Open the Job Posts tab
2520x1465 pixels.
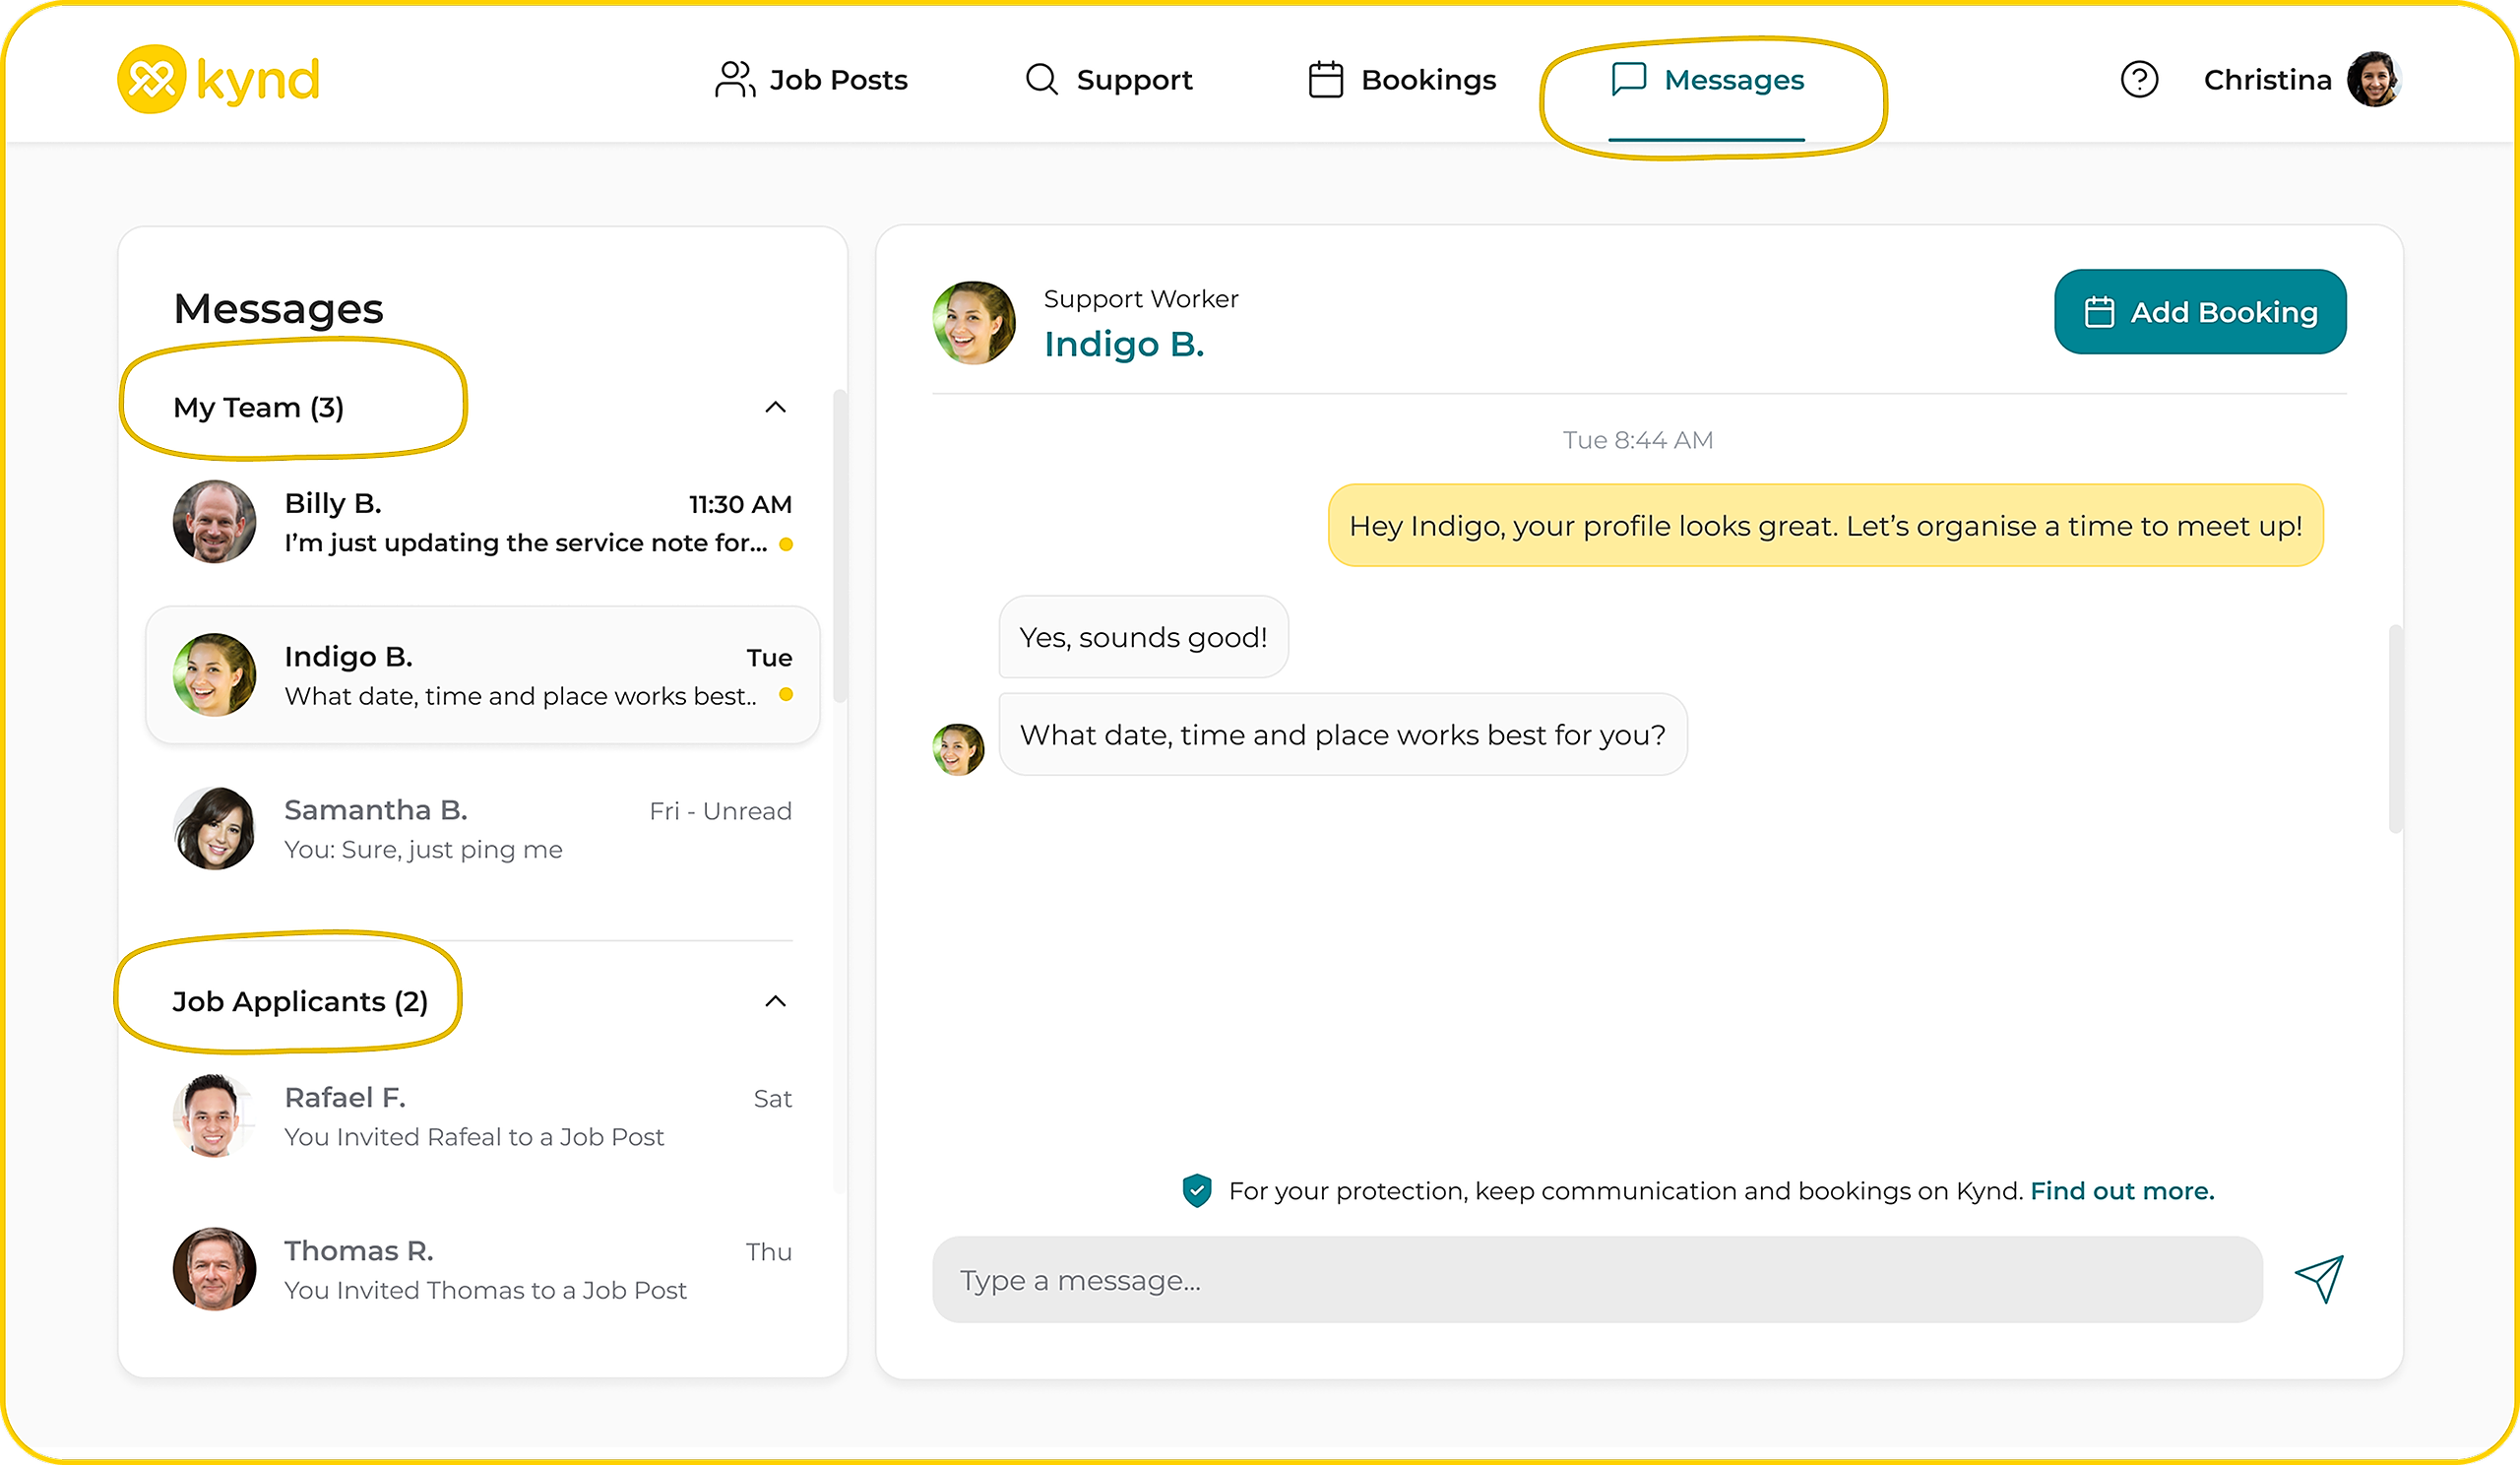[811, 79]
